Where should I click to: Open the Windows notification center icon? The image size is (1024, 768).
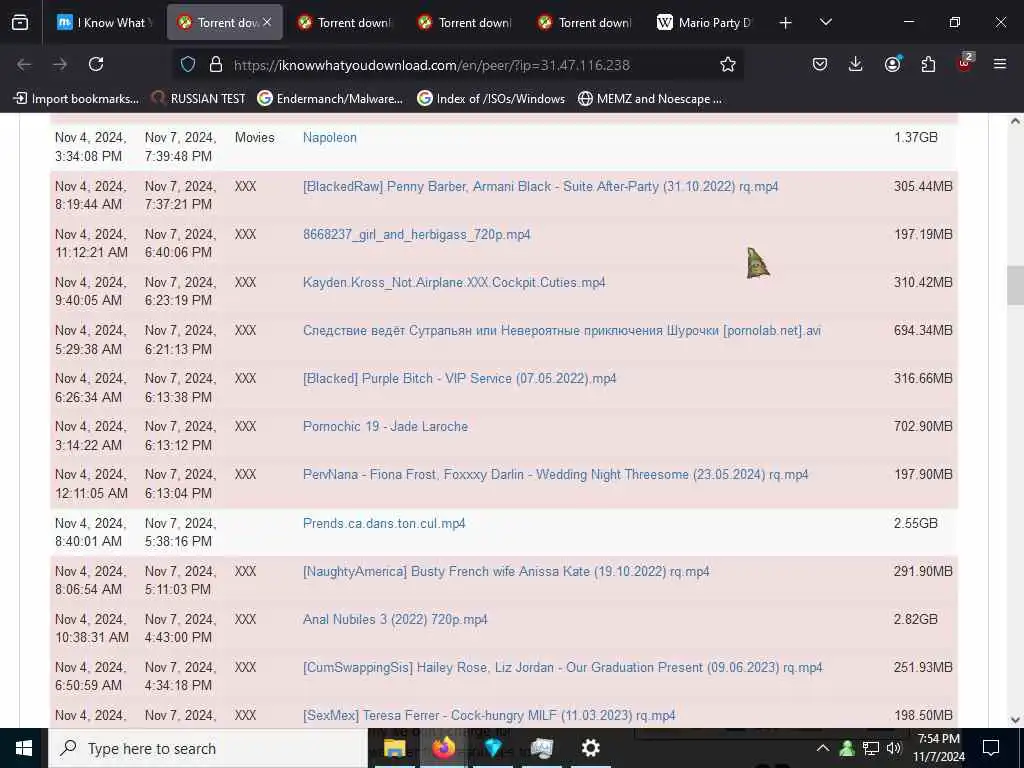coord(991,748)
